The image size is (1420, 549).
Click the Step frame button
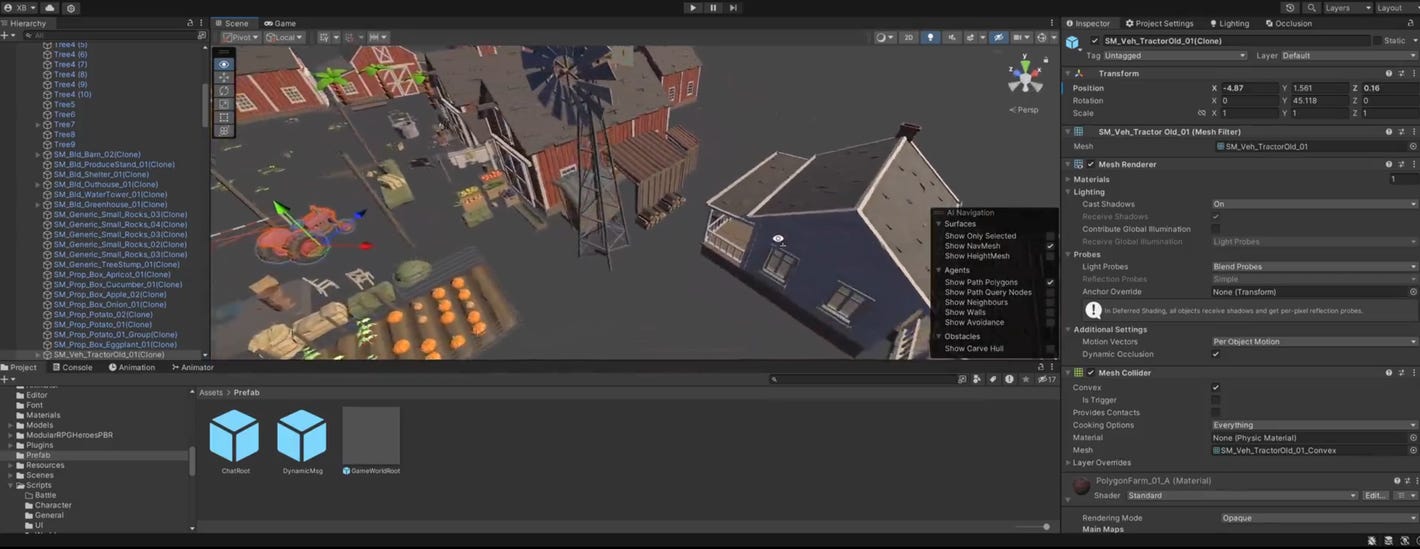click(x=733, y=8)
